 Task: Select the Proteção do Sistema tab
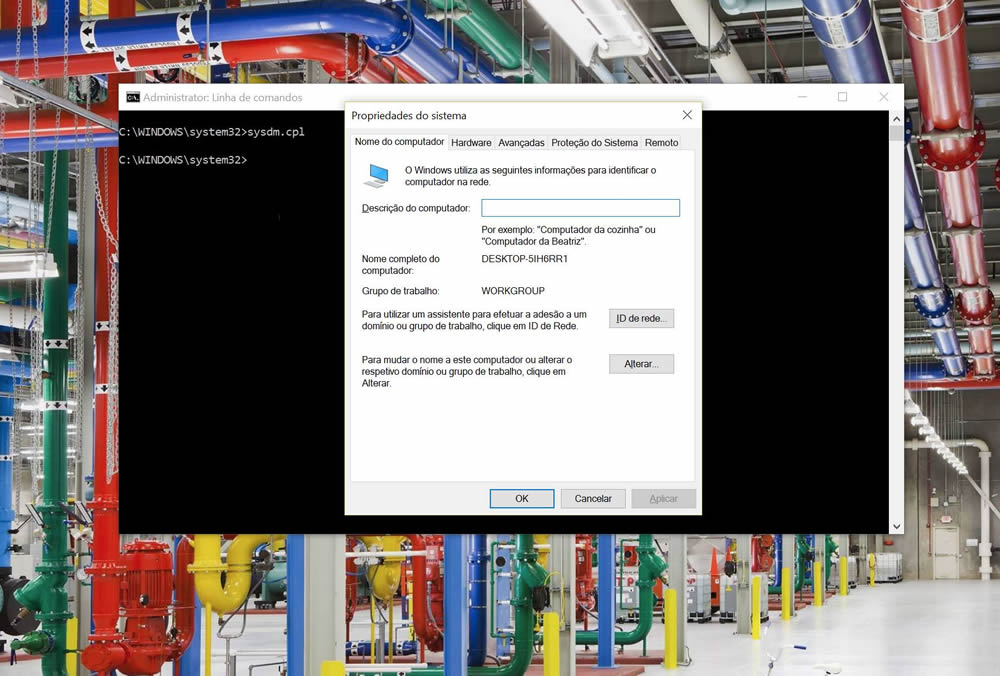click(595, 142)
